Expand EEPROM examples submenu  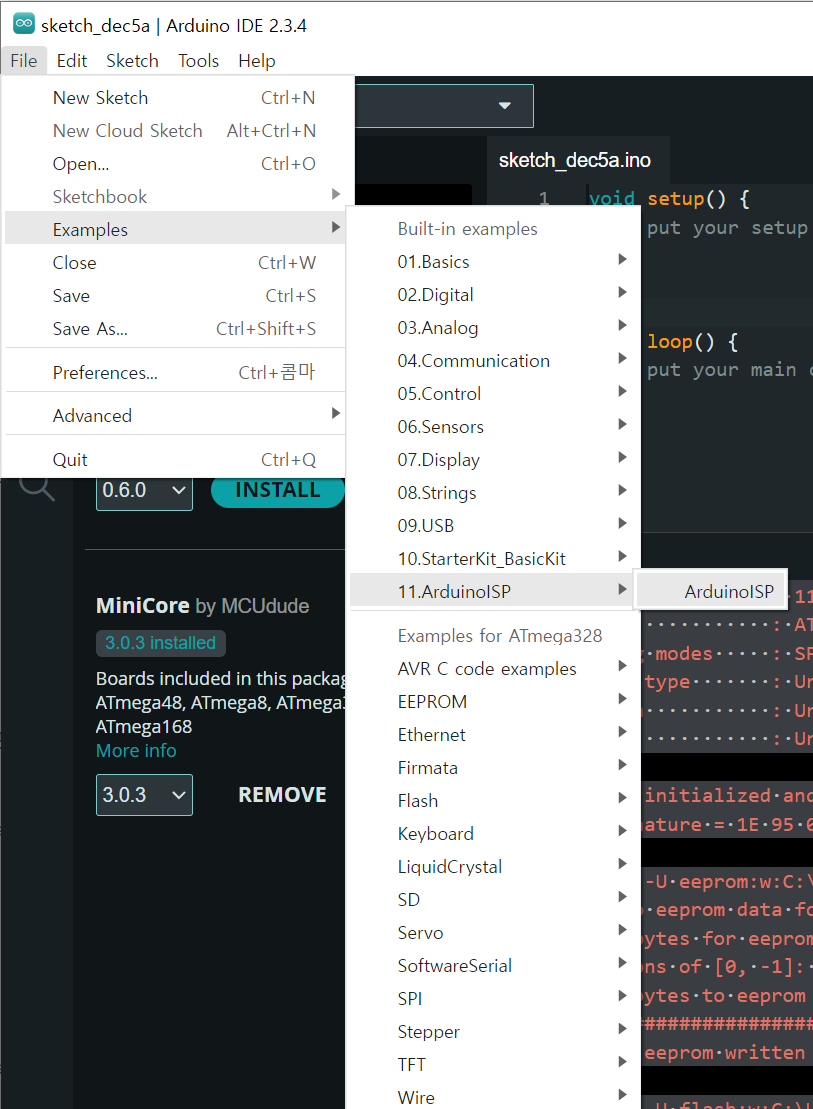click(495, 702)
